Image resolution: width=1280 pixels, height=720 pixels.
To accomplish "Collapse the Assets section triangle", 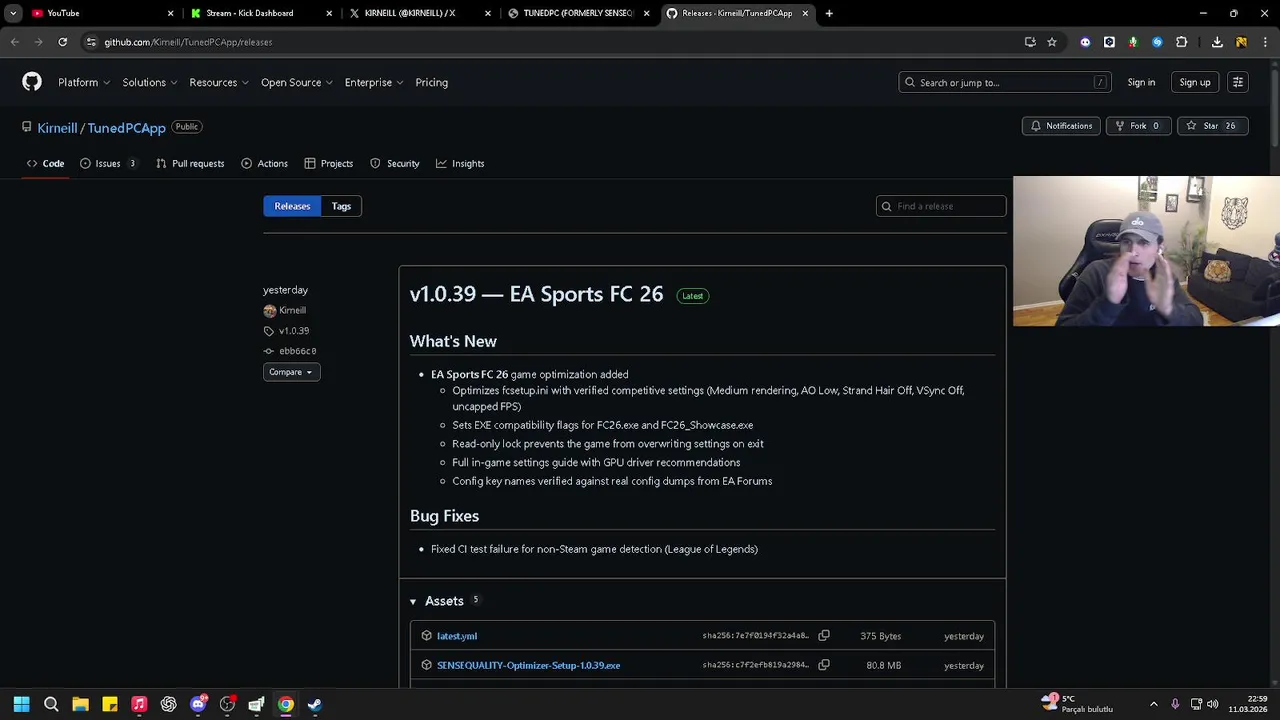I will point(413,601).
